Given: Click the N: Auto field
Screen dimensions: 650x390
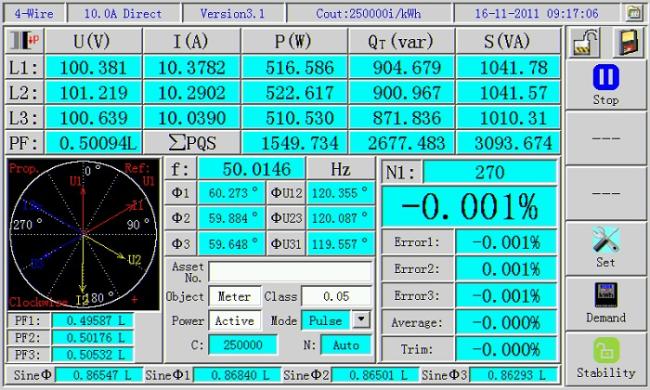Looking at the screenshot, I should 346,345.
